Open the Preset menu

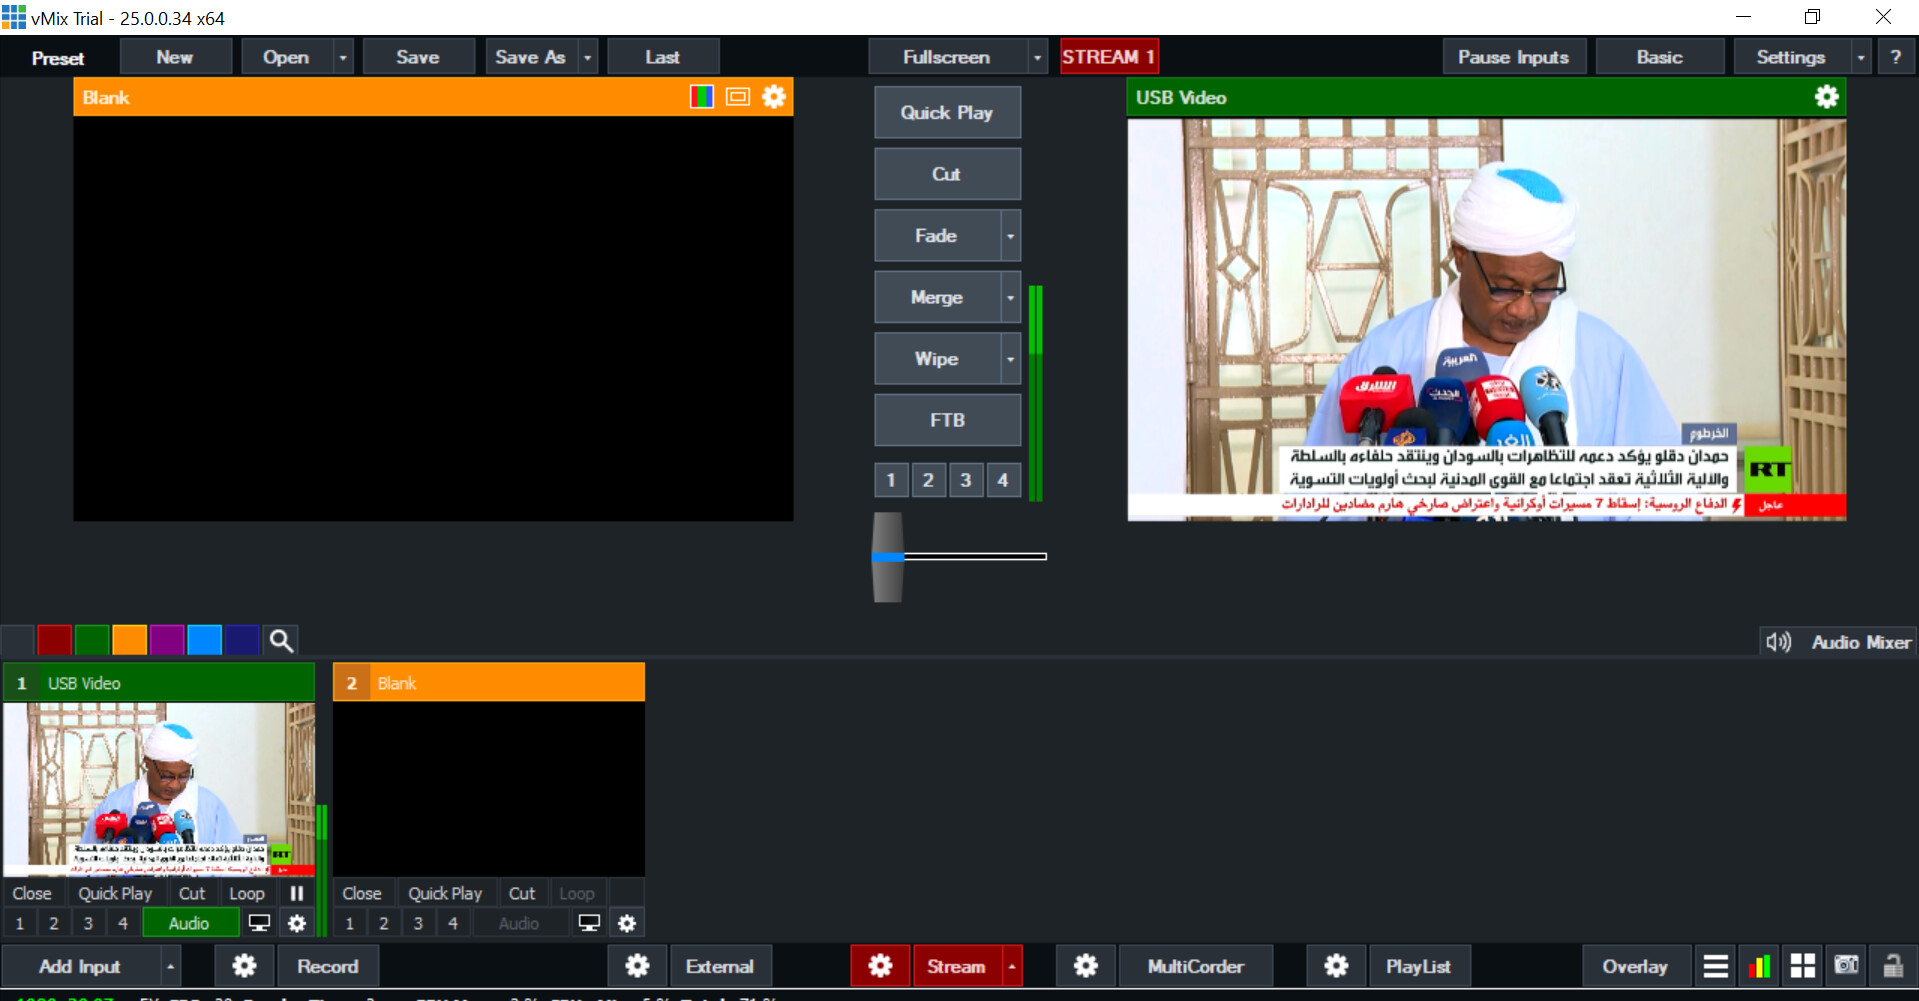57,57
